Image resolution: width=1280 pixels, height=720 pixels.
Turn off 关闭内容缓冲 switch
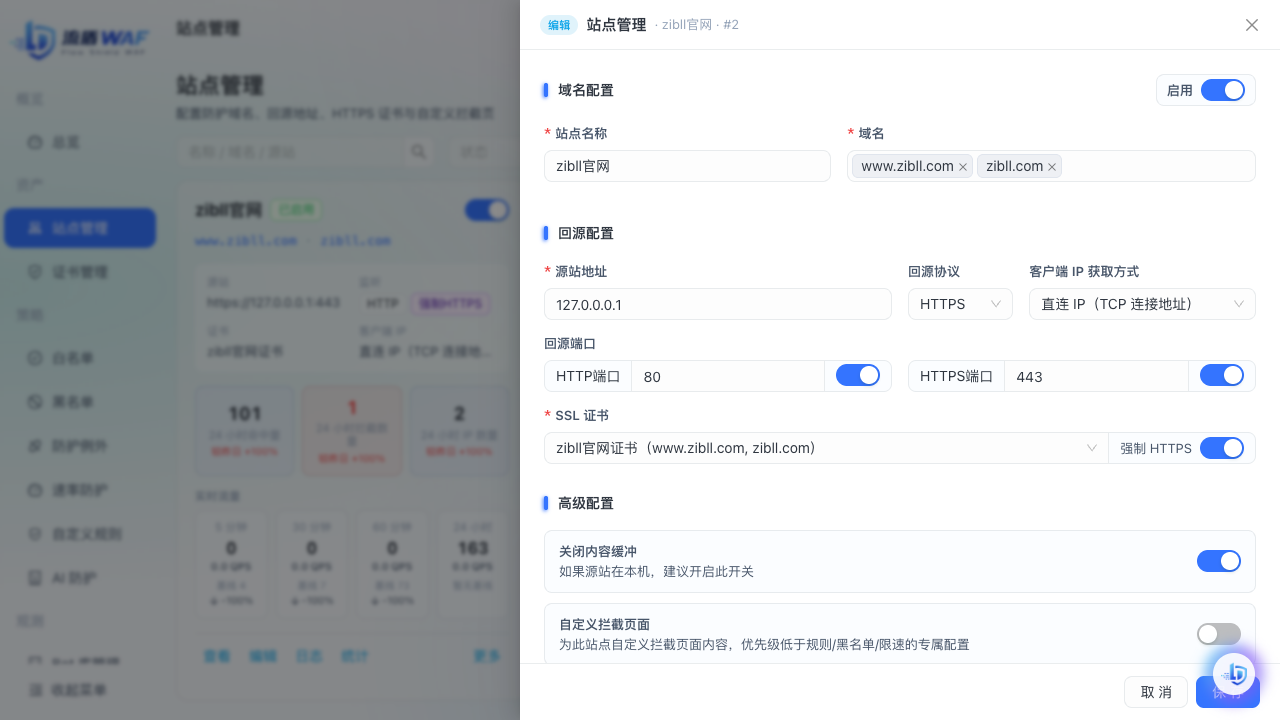[x=1219, y=561]
